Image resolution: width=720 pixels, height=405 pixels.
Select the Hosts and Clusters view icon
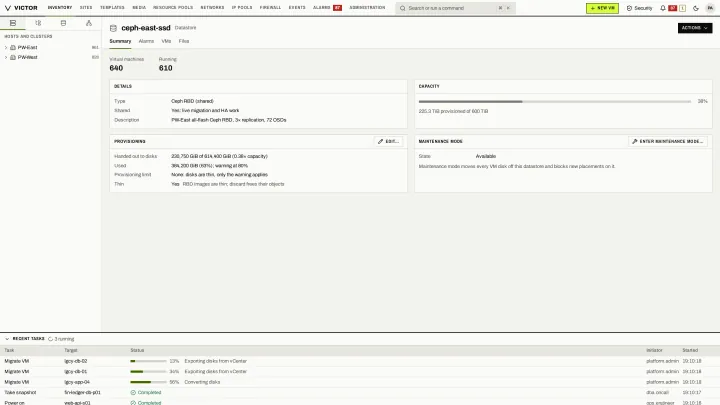(13, 23)
